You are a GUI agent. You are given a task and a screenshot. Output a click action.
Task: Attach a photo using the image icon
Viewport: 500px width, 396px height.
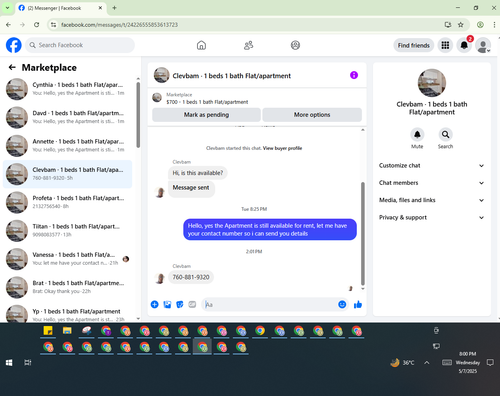click(x=167, y=304)
